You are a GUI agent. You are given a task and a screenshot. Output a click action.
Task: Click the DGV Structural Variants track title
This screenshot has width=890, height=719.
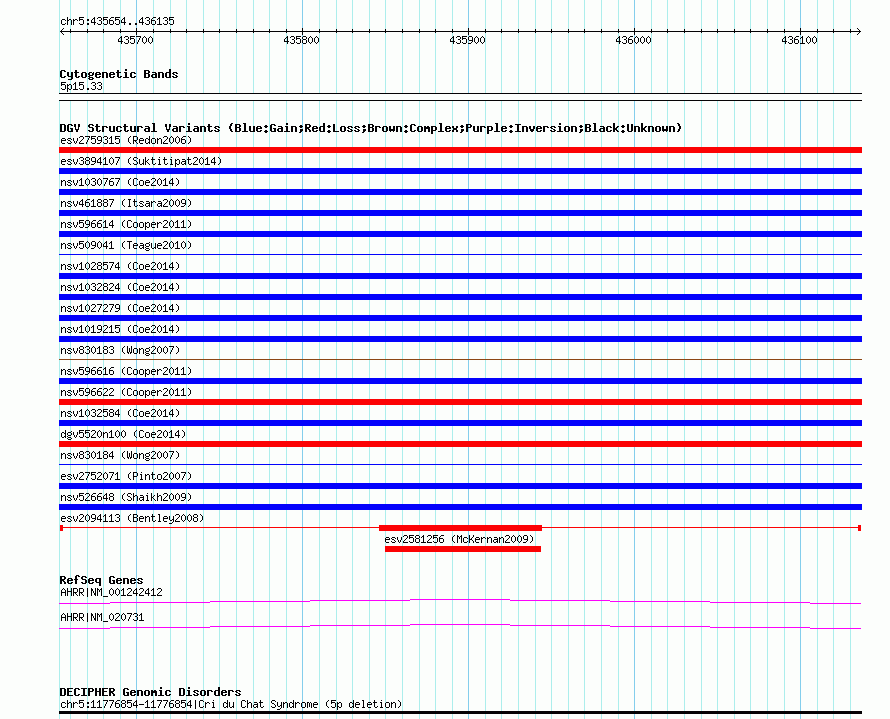370,128
